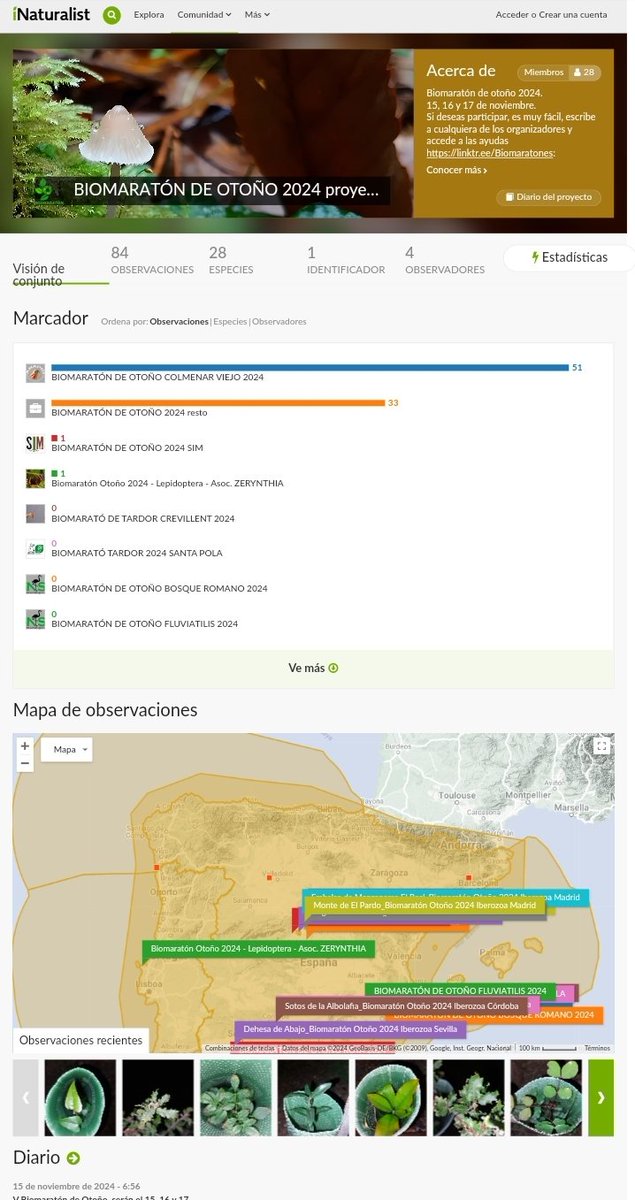Open second recent observation thumbnail
The width and height of the screenshot is (635, 1200).
click(158, 1097)
